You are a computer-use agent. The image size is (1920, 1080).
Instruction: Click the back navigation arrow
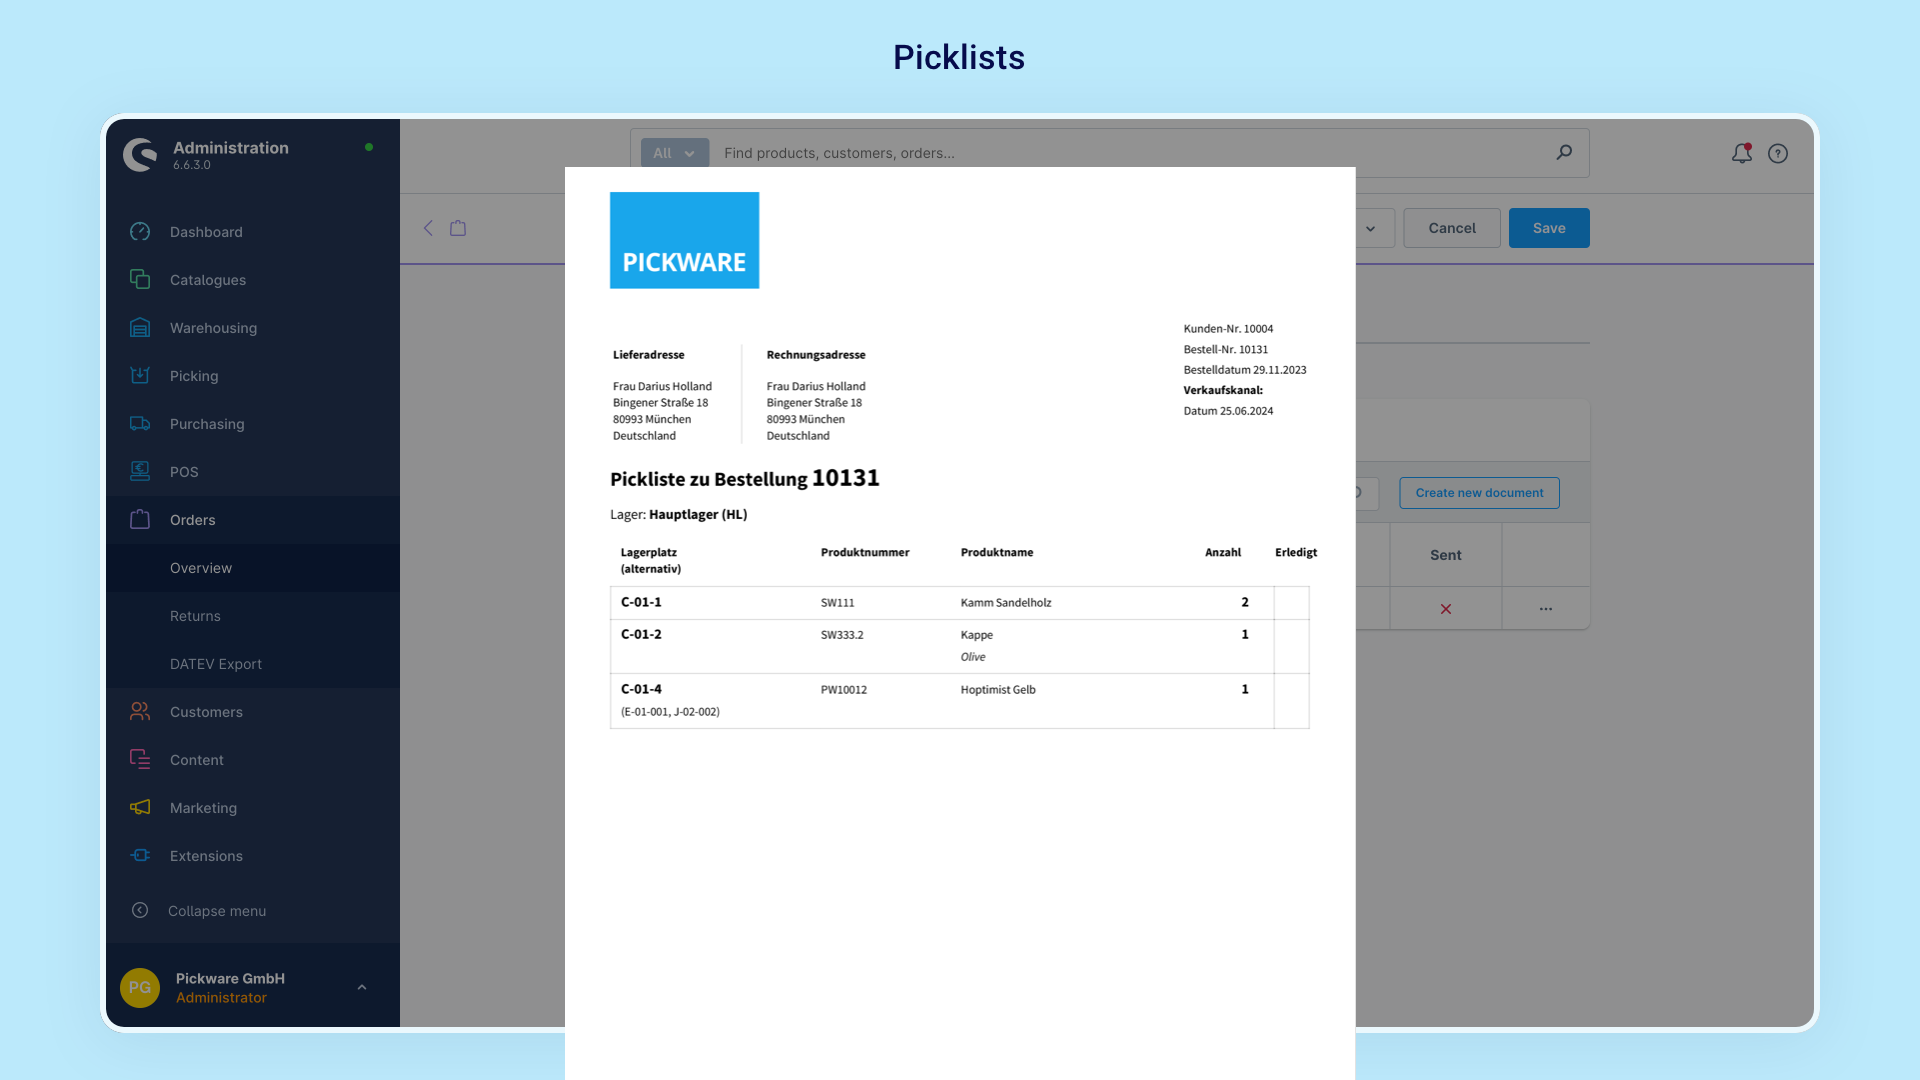[x=429, y=225]
